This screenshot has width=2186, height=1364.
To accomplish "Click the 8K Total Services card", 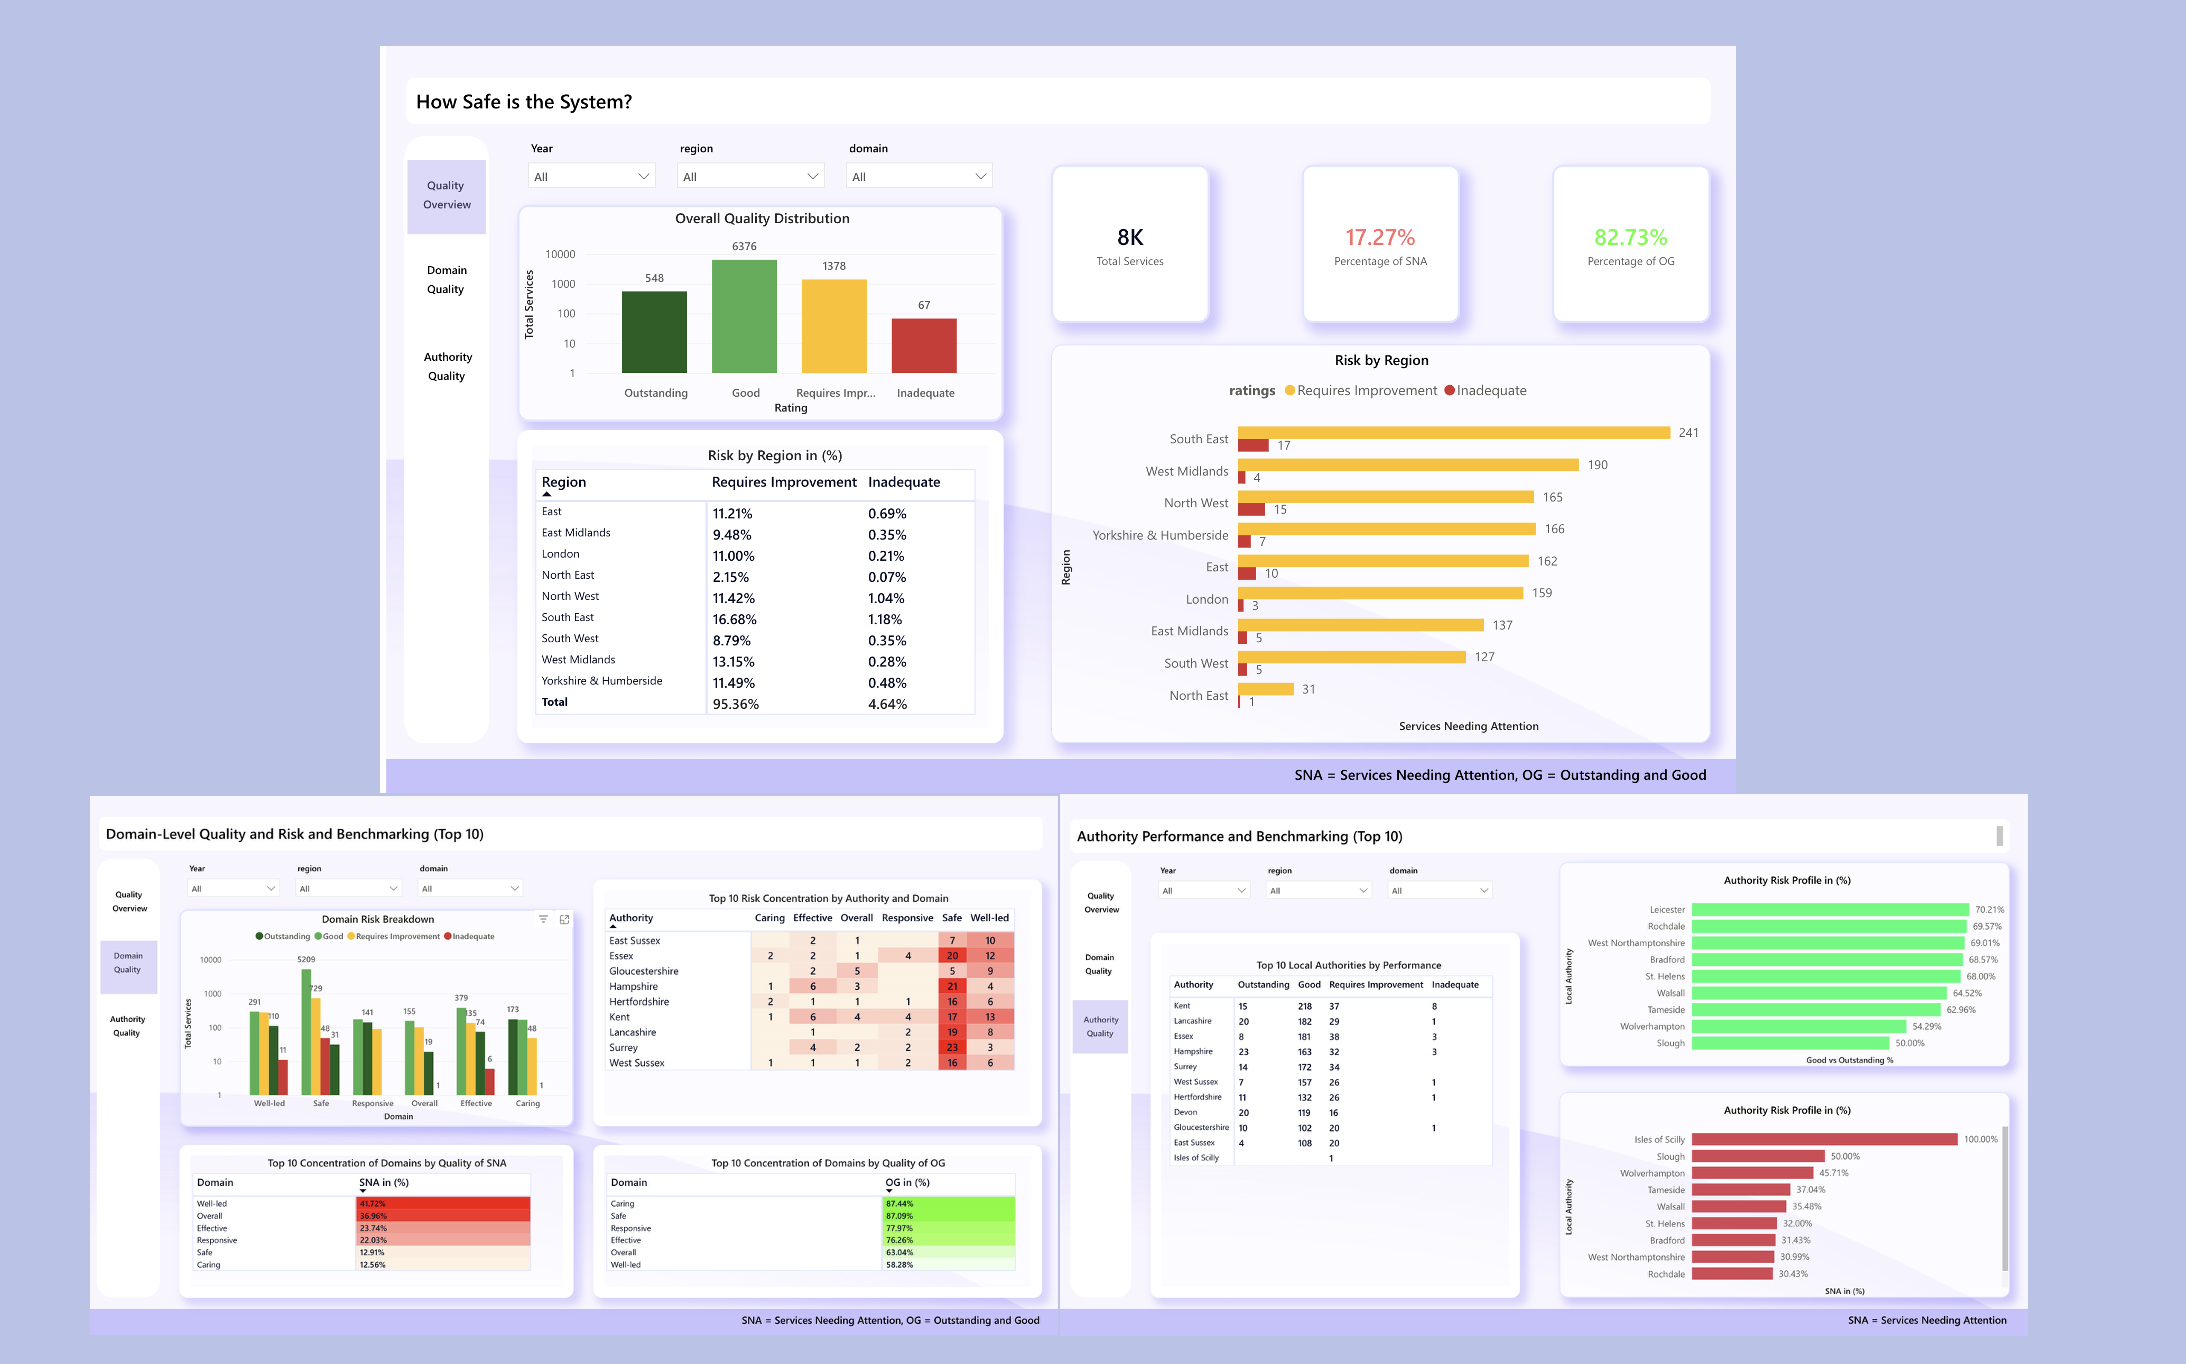I will [1130, 244].
